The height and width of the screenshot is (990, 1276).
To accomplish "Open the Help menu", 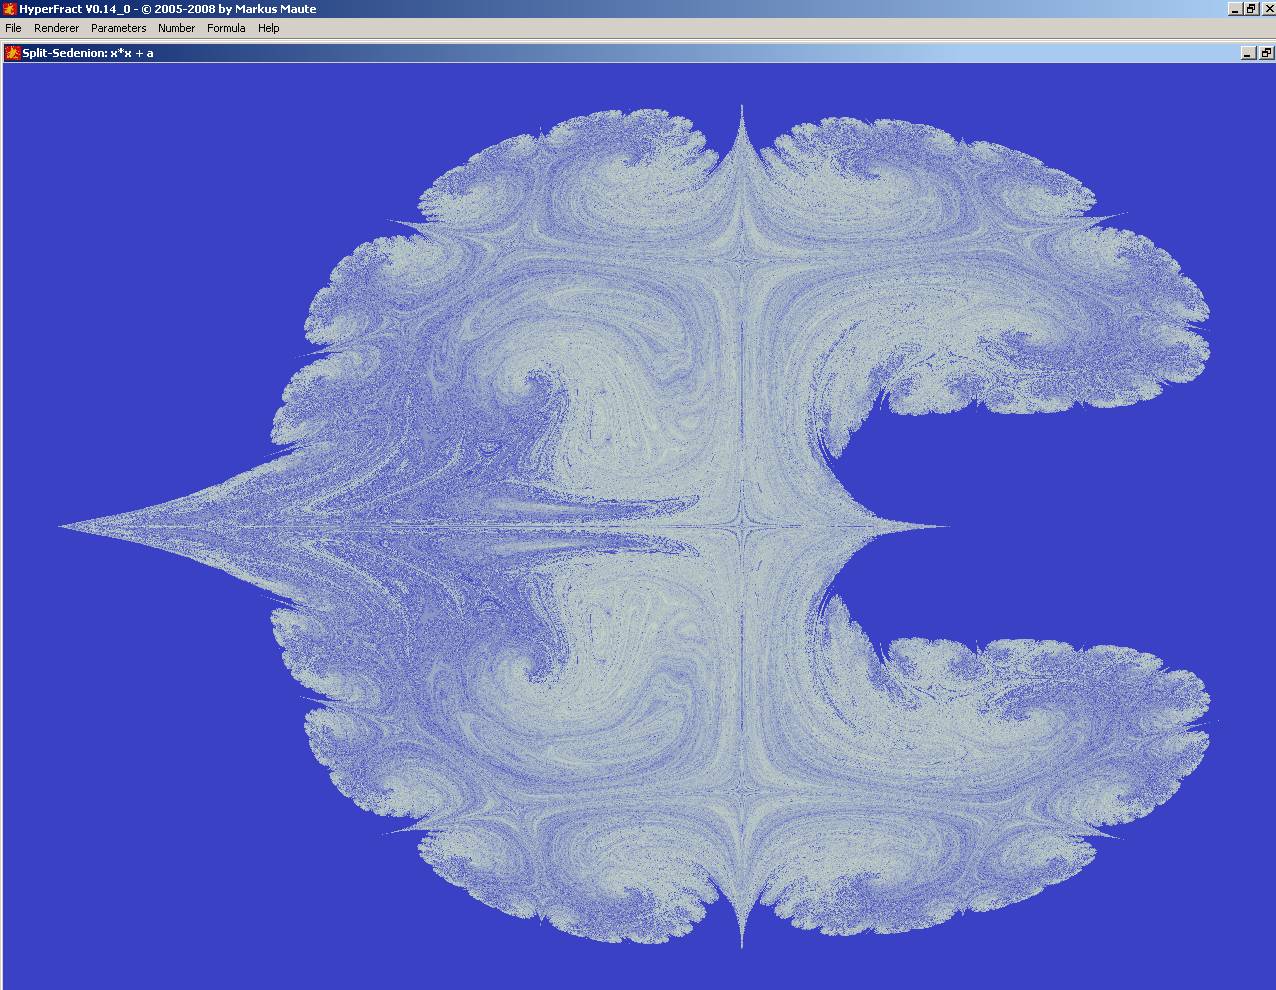I will pos(268,28).
